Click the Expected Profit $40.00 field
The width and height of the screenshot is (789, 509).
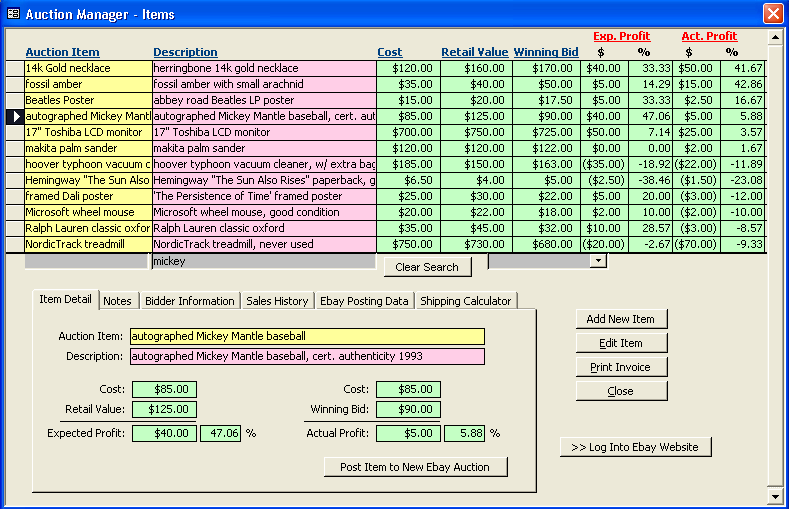pos(164,433)
